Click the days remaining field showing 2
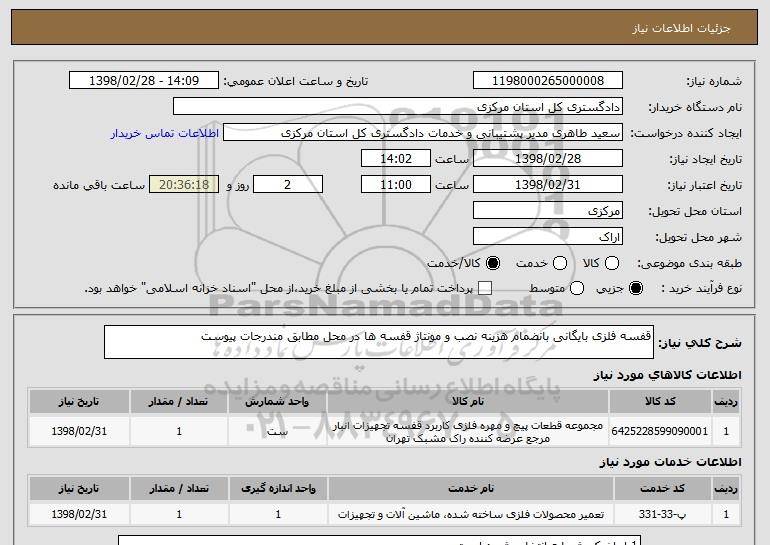Screen dimensions: 770x545 tap(288, 185)
